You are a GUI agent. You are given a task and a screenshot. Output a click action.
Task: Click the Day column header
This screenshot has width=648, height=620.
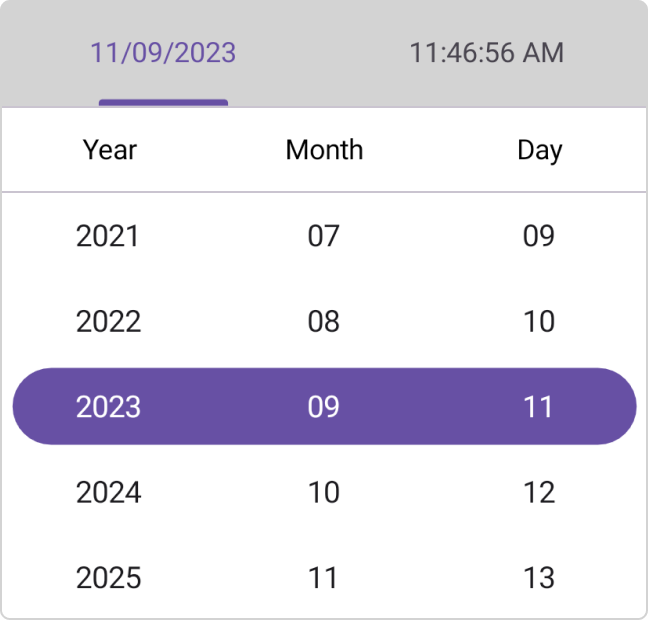coord(539,150)
